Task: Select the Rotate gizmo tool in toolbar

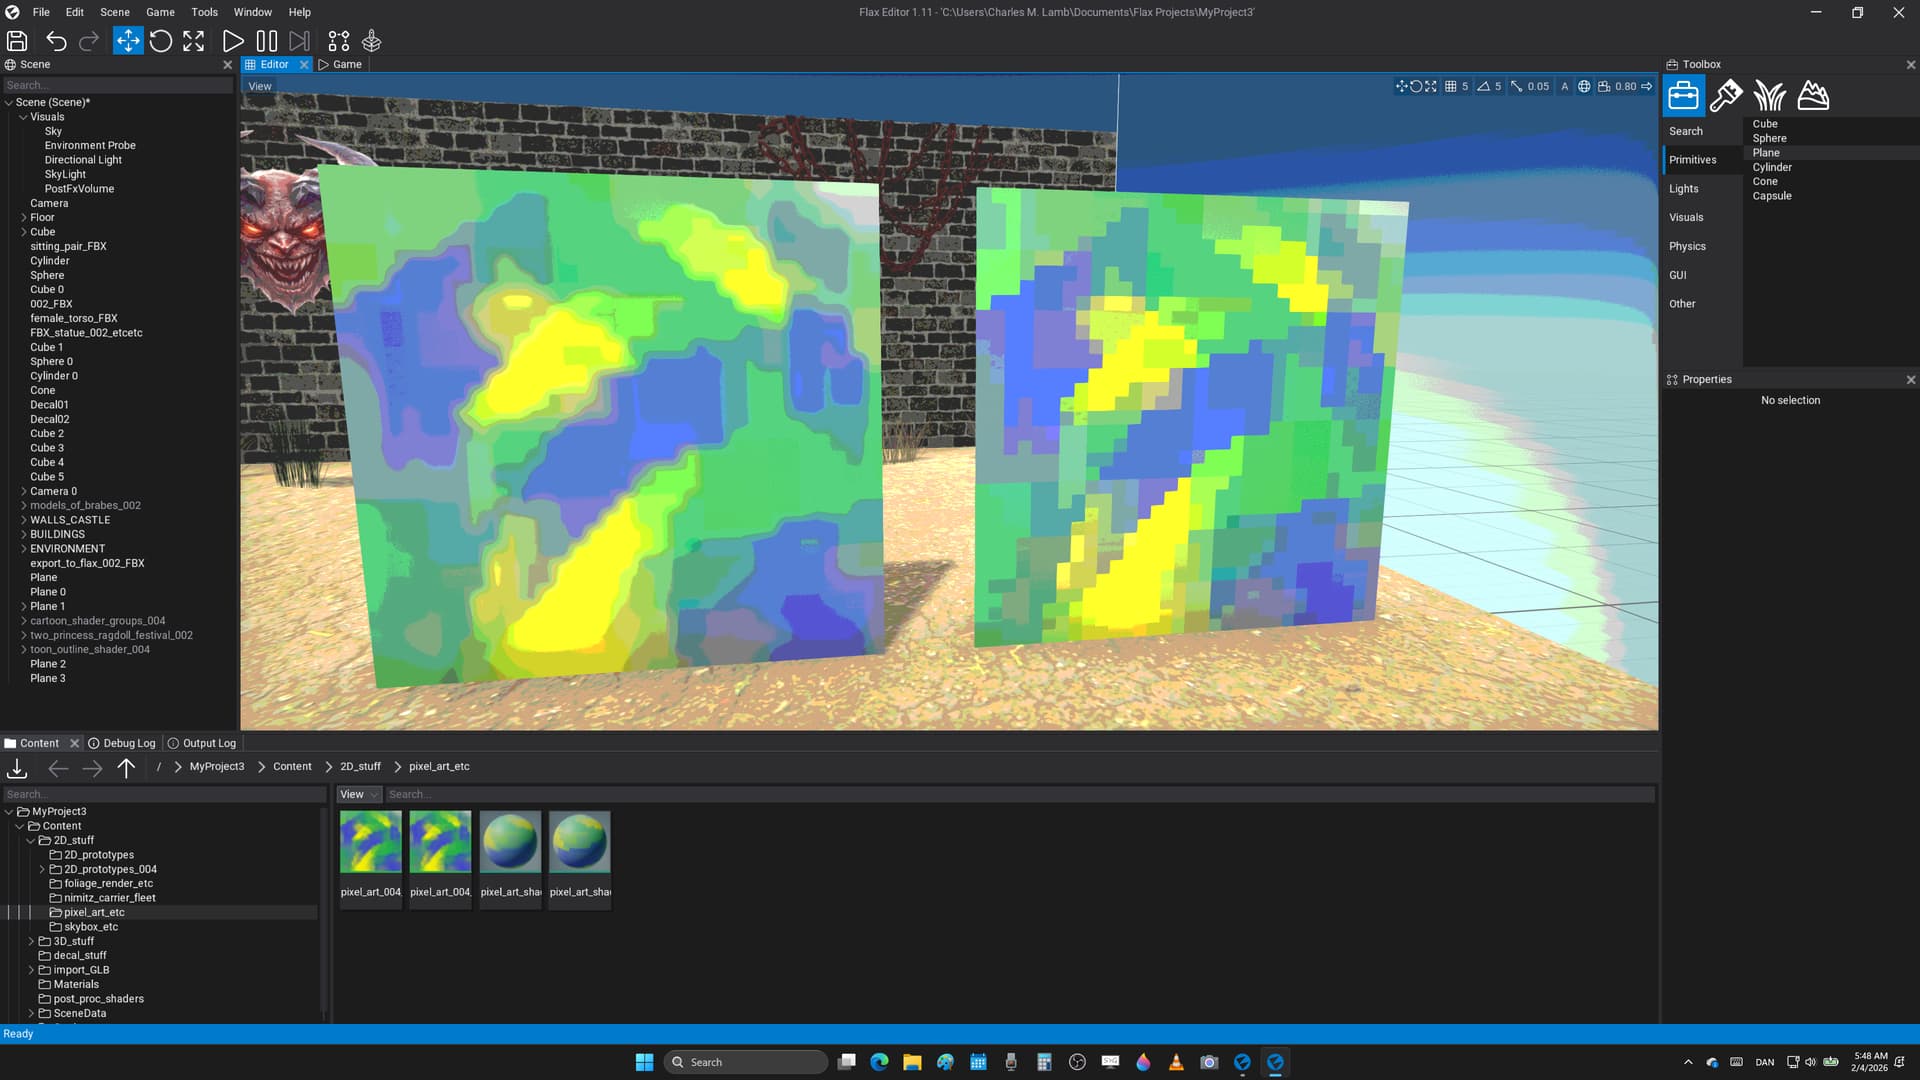Action: pyautogui.click(x=160, y=41)
